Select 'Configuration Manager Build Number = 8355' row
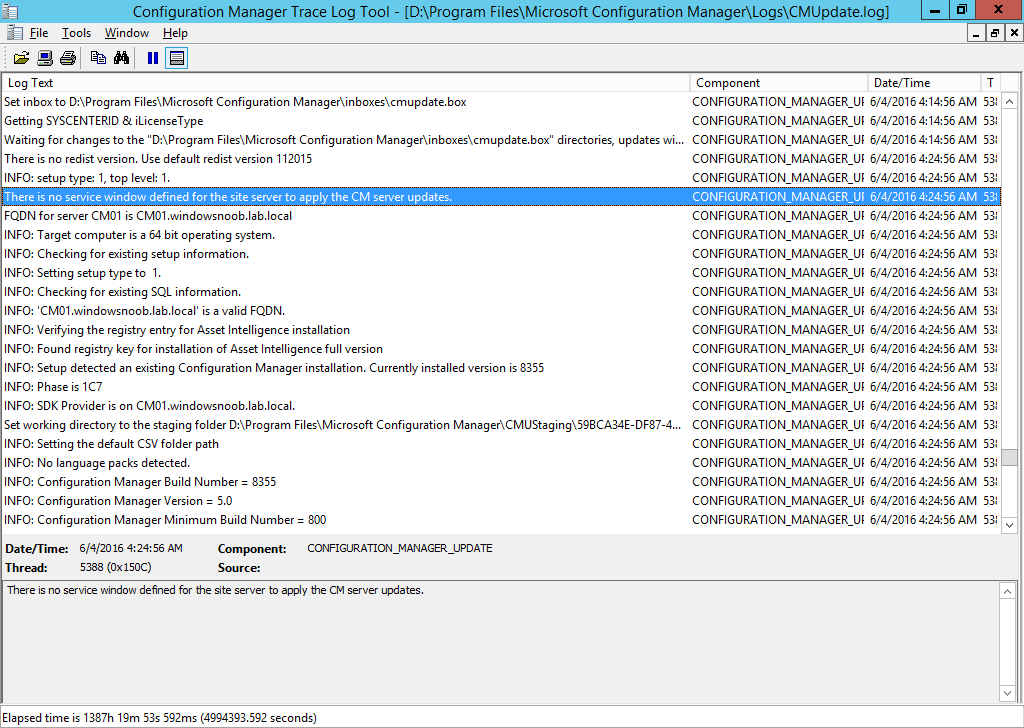The width and height of the screenshot is (1024, 728). pos(502,481)
